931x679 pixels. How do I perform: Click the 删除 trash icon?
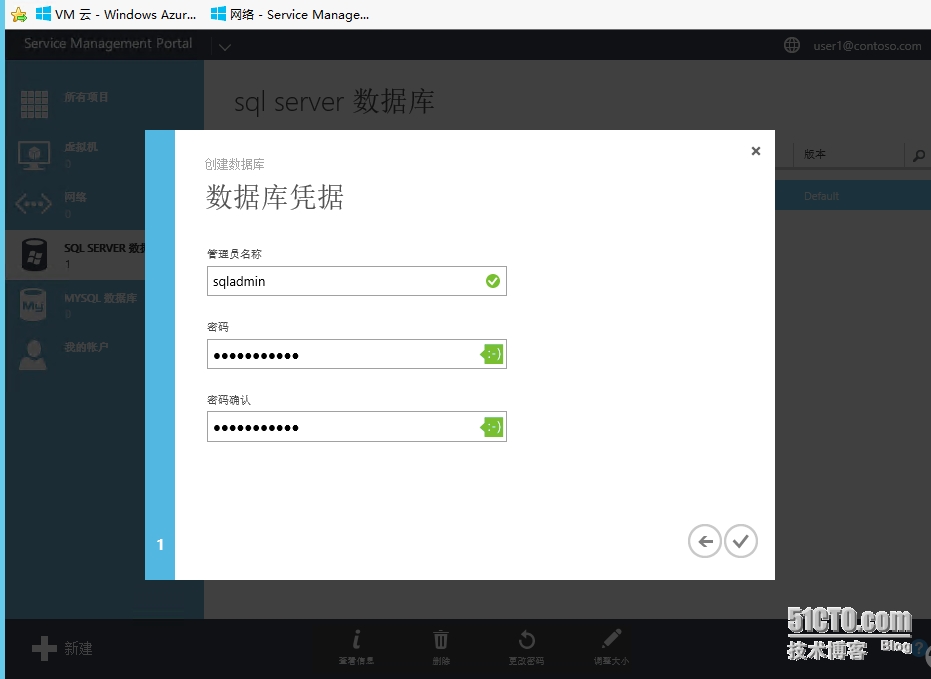pos(441,640)
